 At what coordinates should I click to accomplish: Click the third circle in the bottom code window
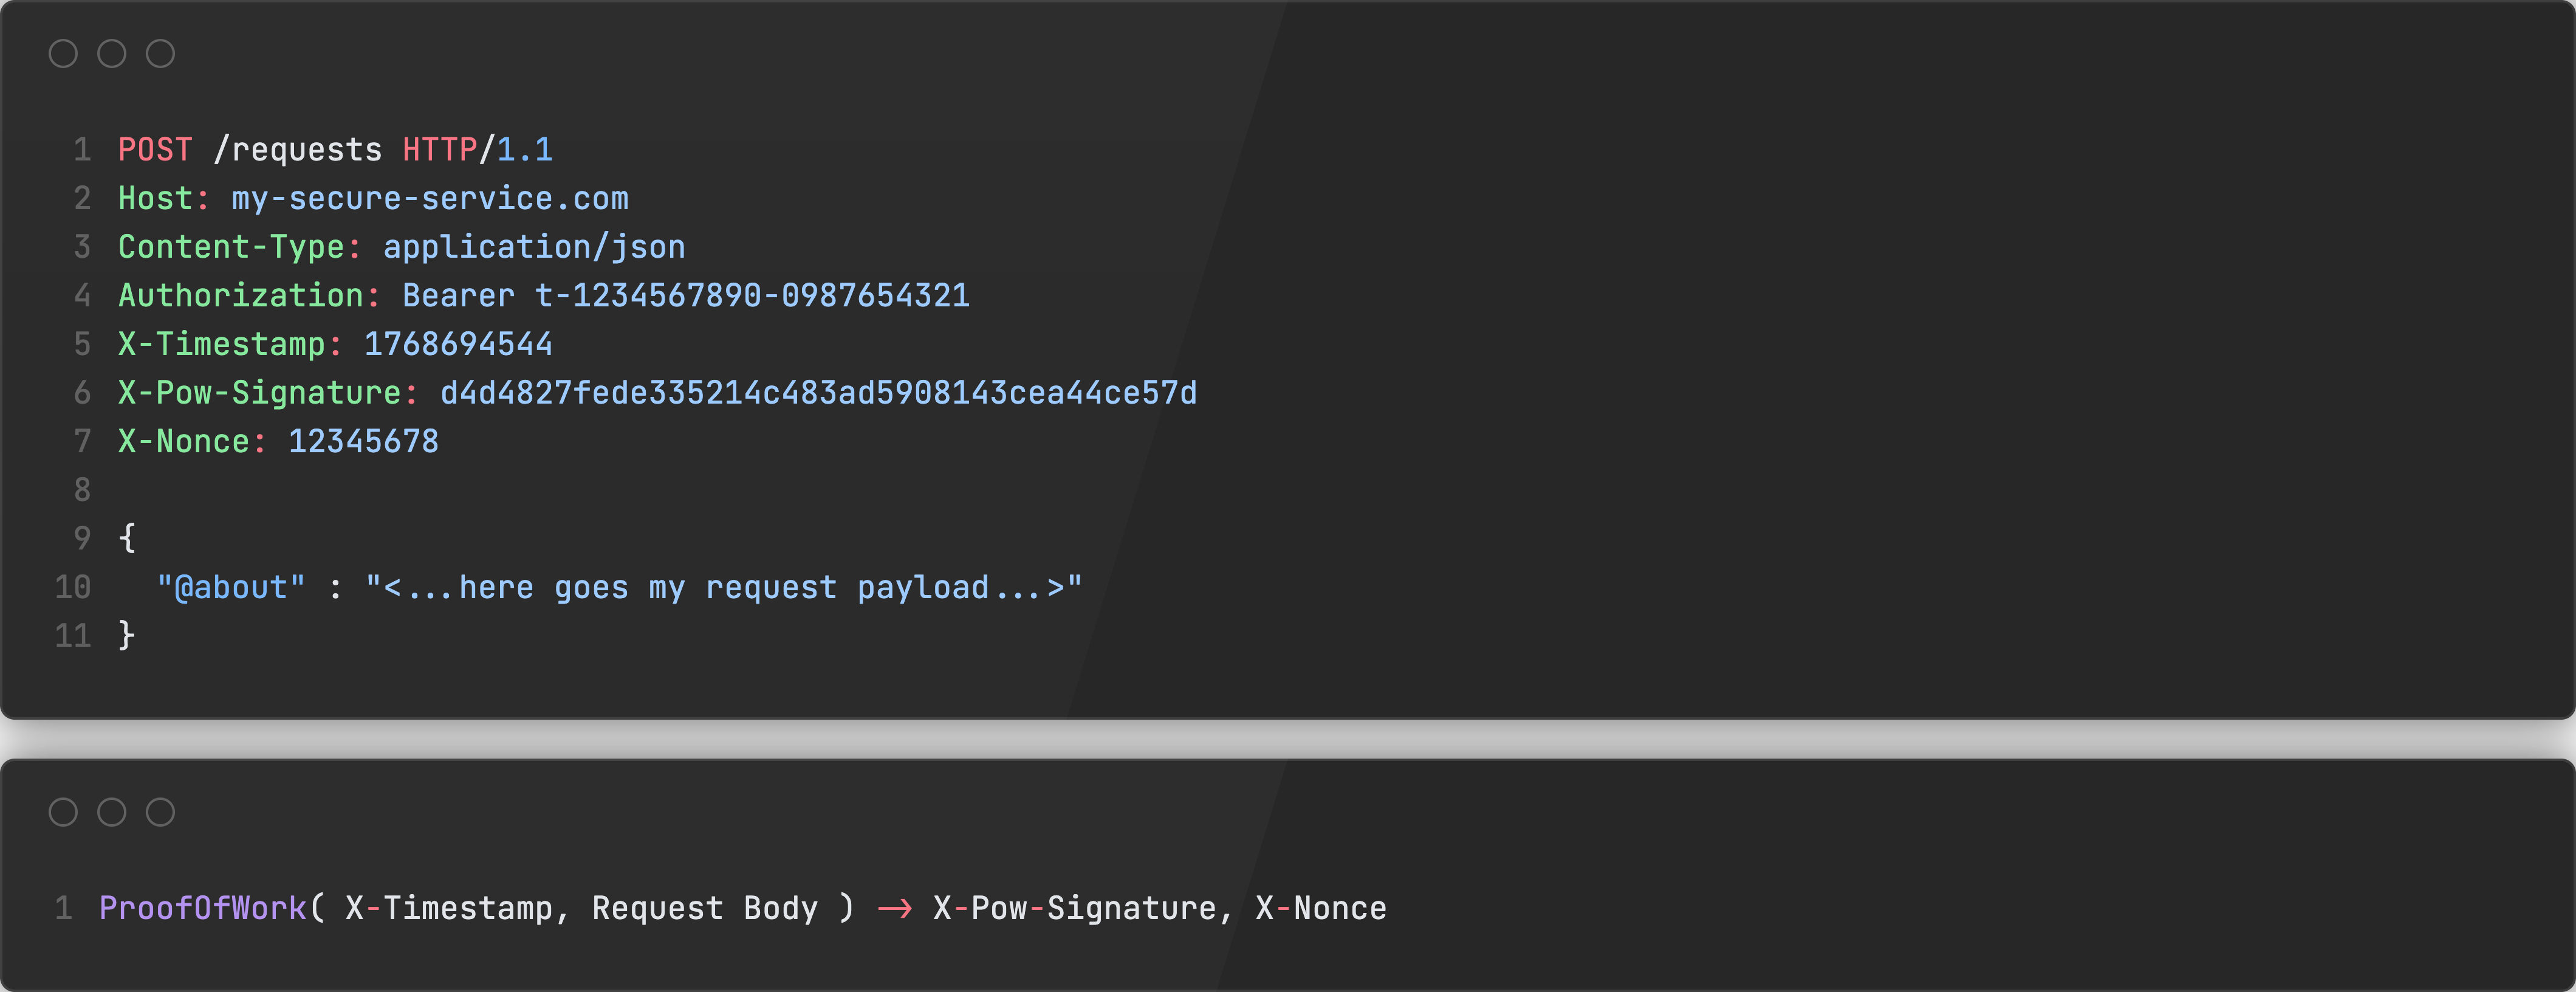click(x=160, y=812)
